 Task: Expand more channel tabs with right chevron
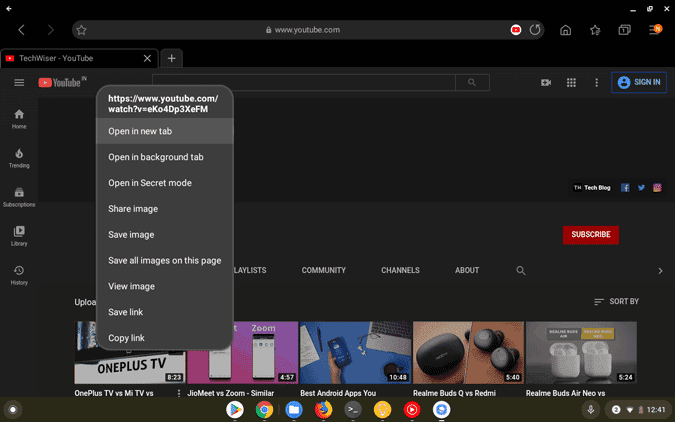pos(660,270)
